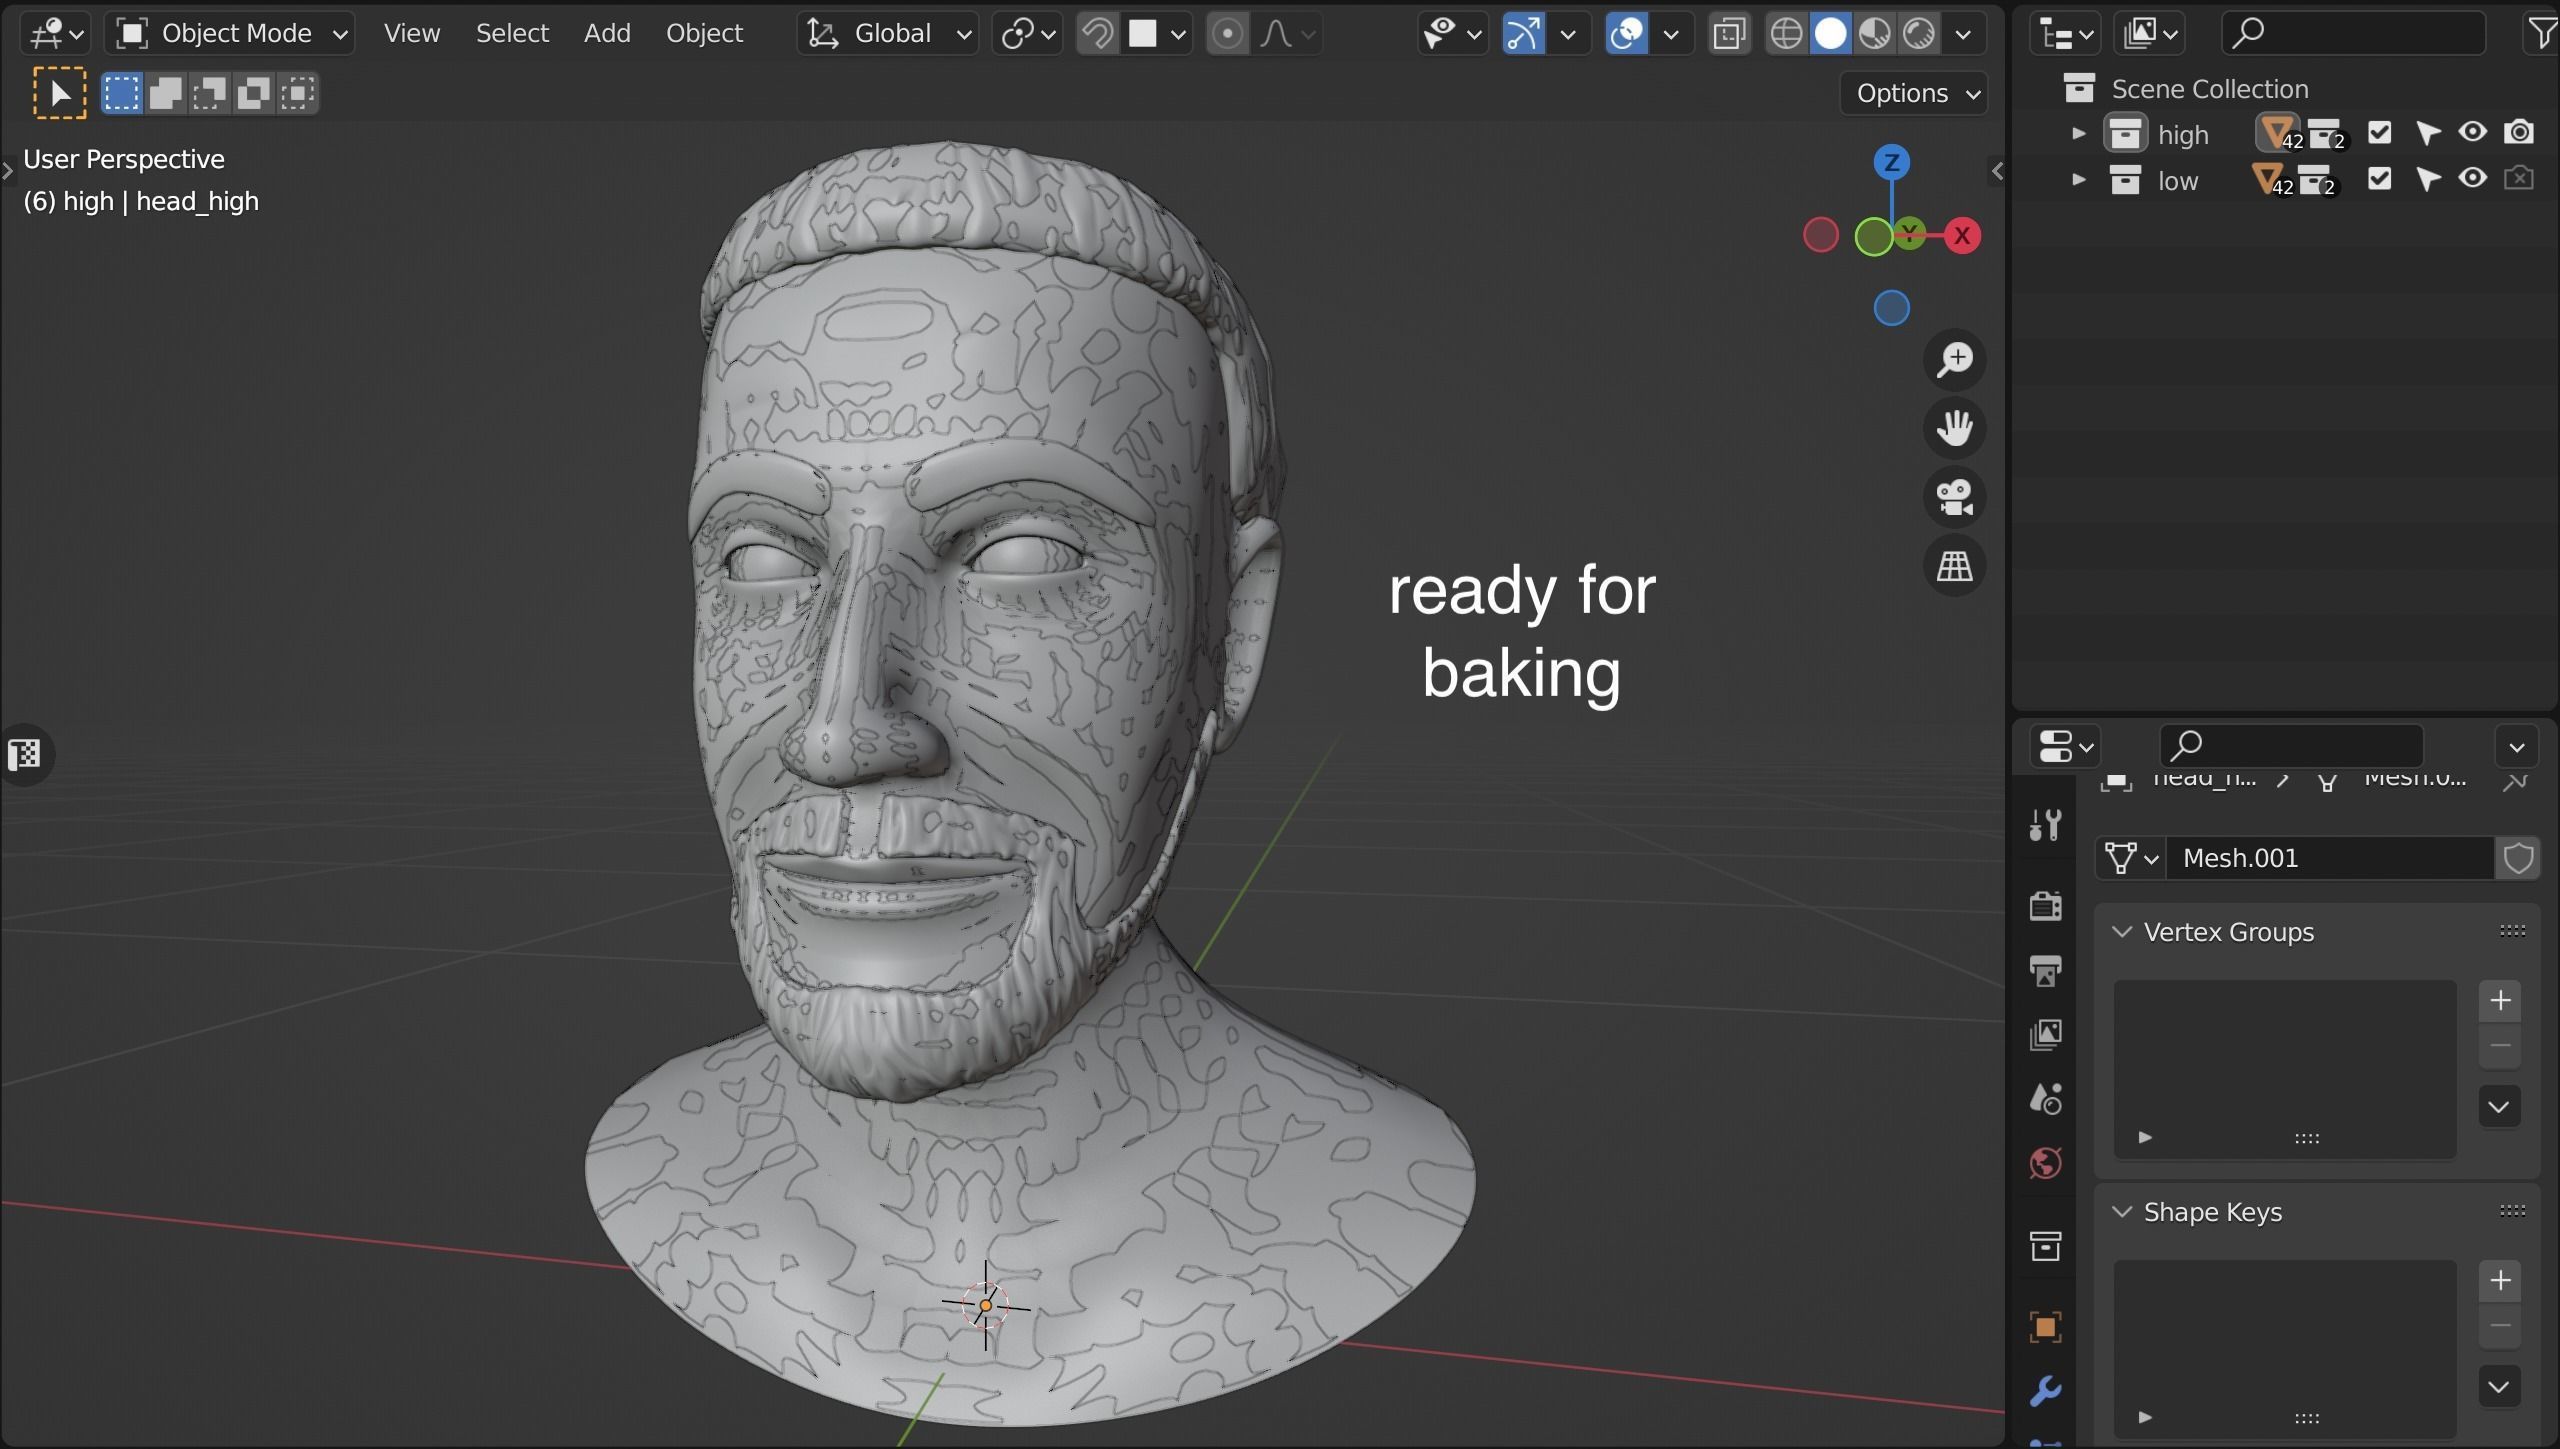Toggle viewport overlays button
Screen dimensions: 2560x1449
coord(1626,34)
